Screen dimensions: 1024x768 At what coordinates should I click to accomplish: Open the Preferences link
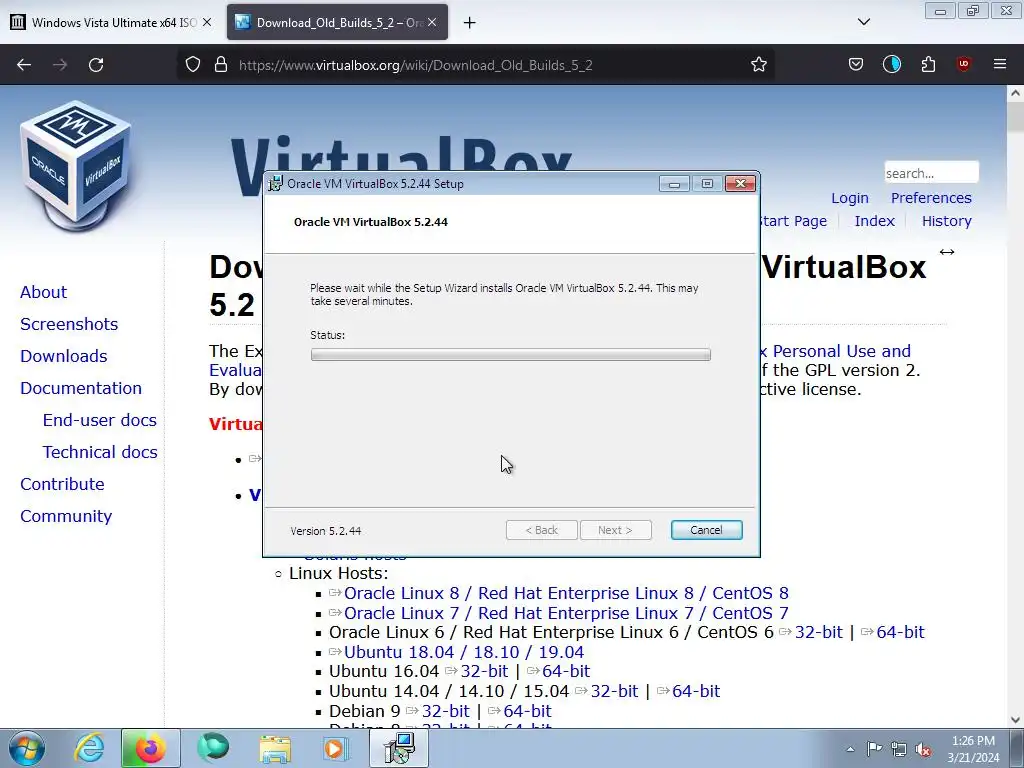tap(931, 198)
